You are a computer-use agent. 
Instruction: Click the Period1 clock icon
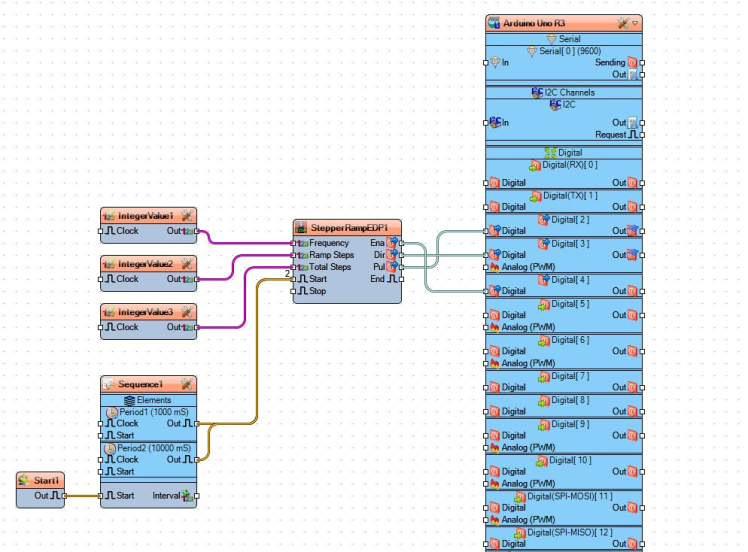110,412
